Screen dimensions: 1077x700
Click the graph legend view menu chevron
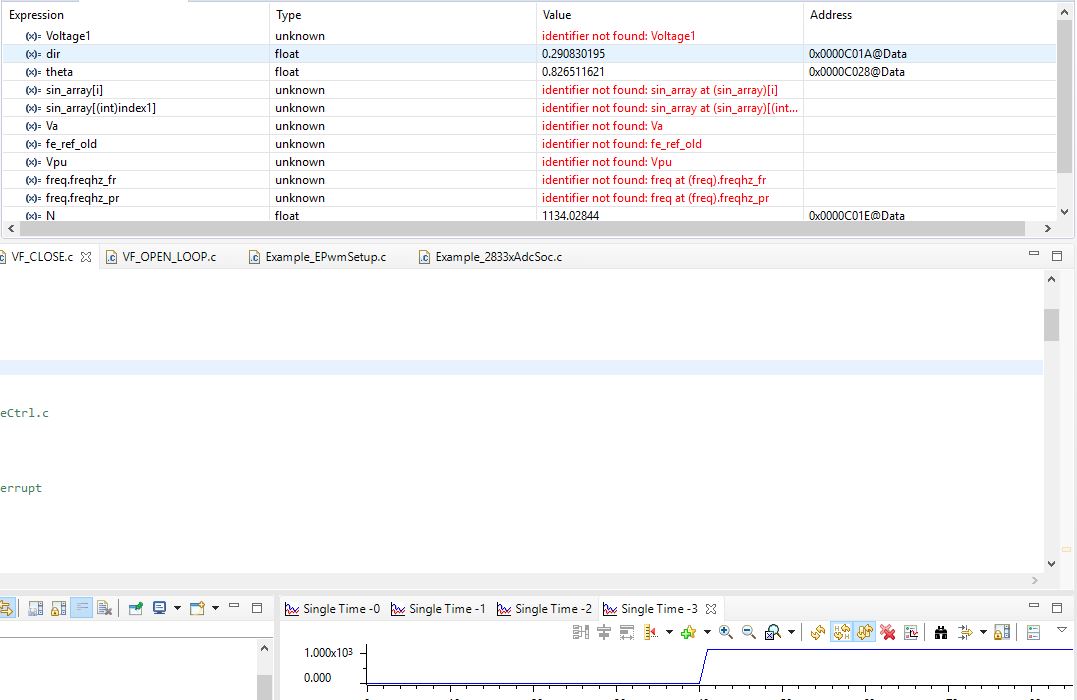pyautogui.click(x=1061, y=630)
